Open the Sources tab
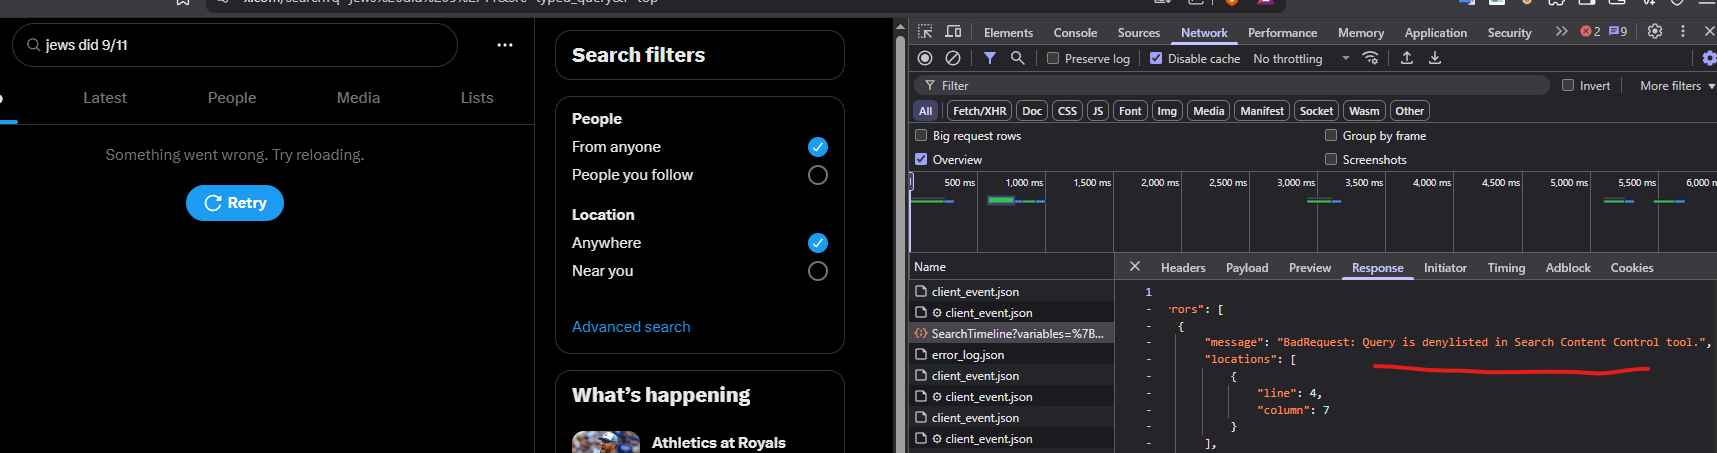Viewport: 1717px width, 453px height. (1139, 32)
